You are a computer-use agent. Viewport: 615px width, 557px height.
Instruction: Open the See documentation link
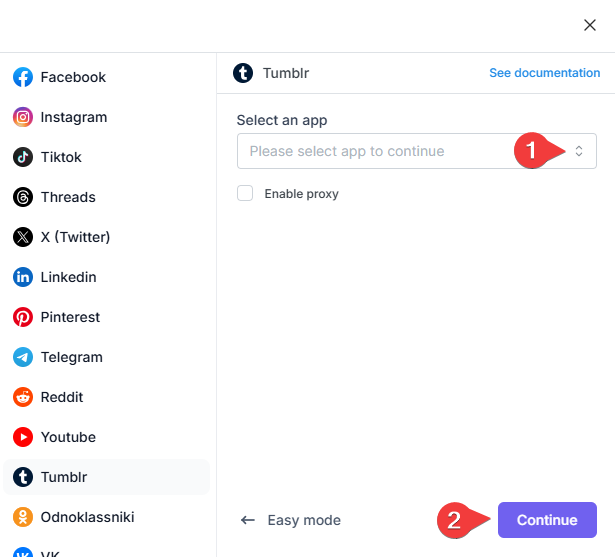[x=545, y=73]
